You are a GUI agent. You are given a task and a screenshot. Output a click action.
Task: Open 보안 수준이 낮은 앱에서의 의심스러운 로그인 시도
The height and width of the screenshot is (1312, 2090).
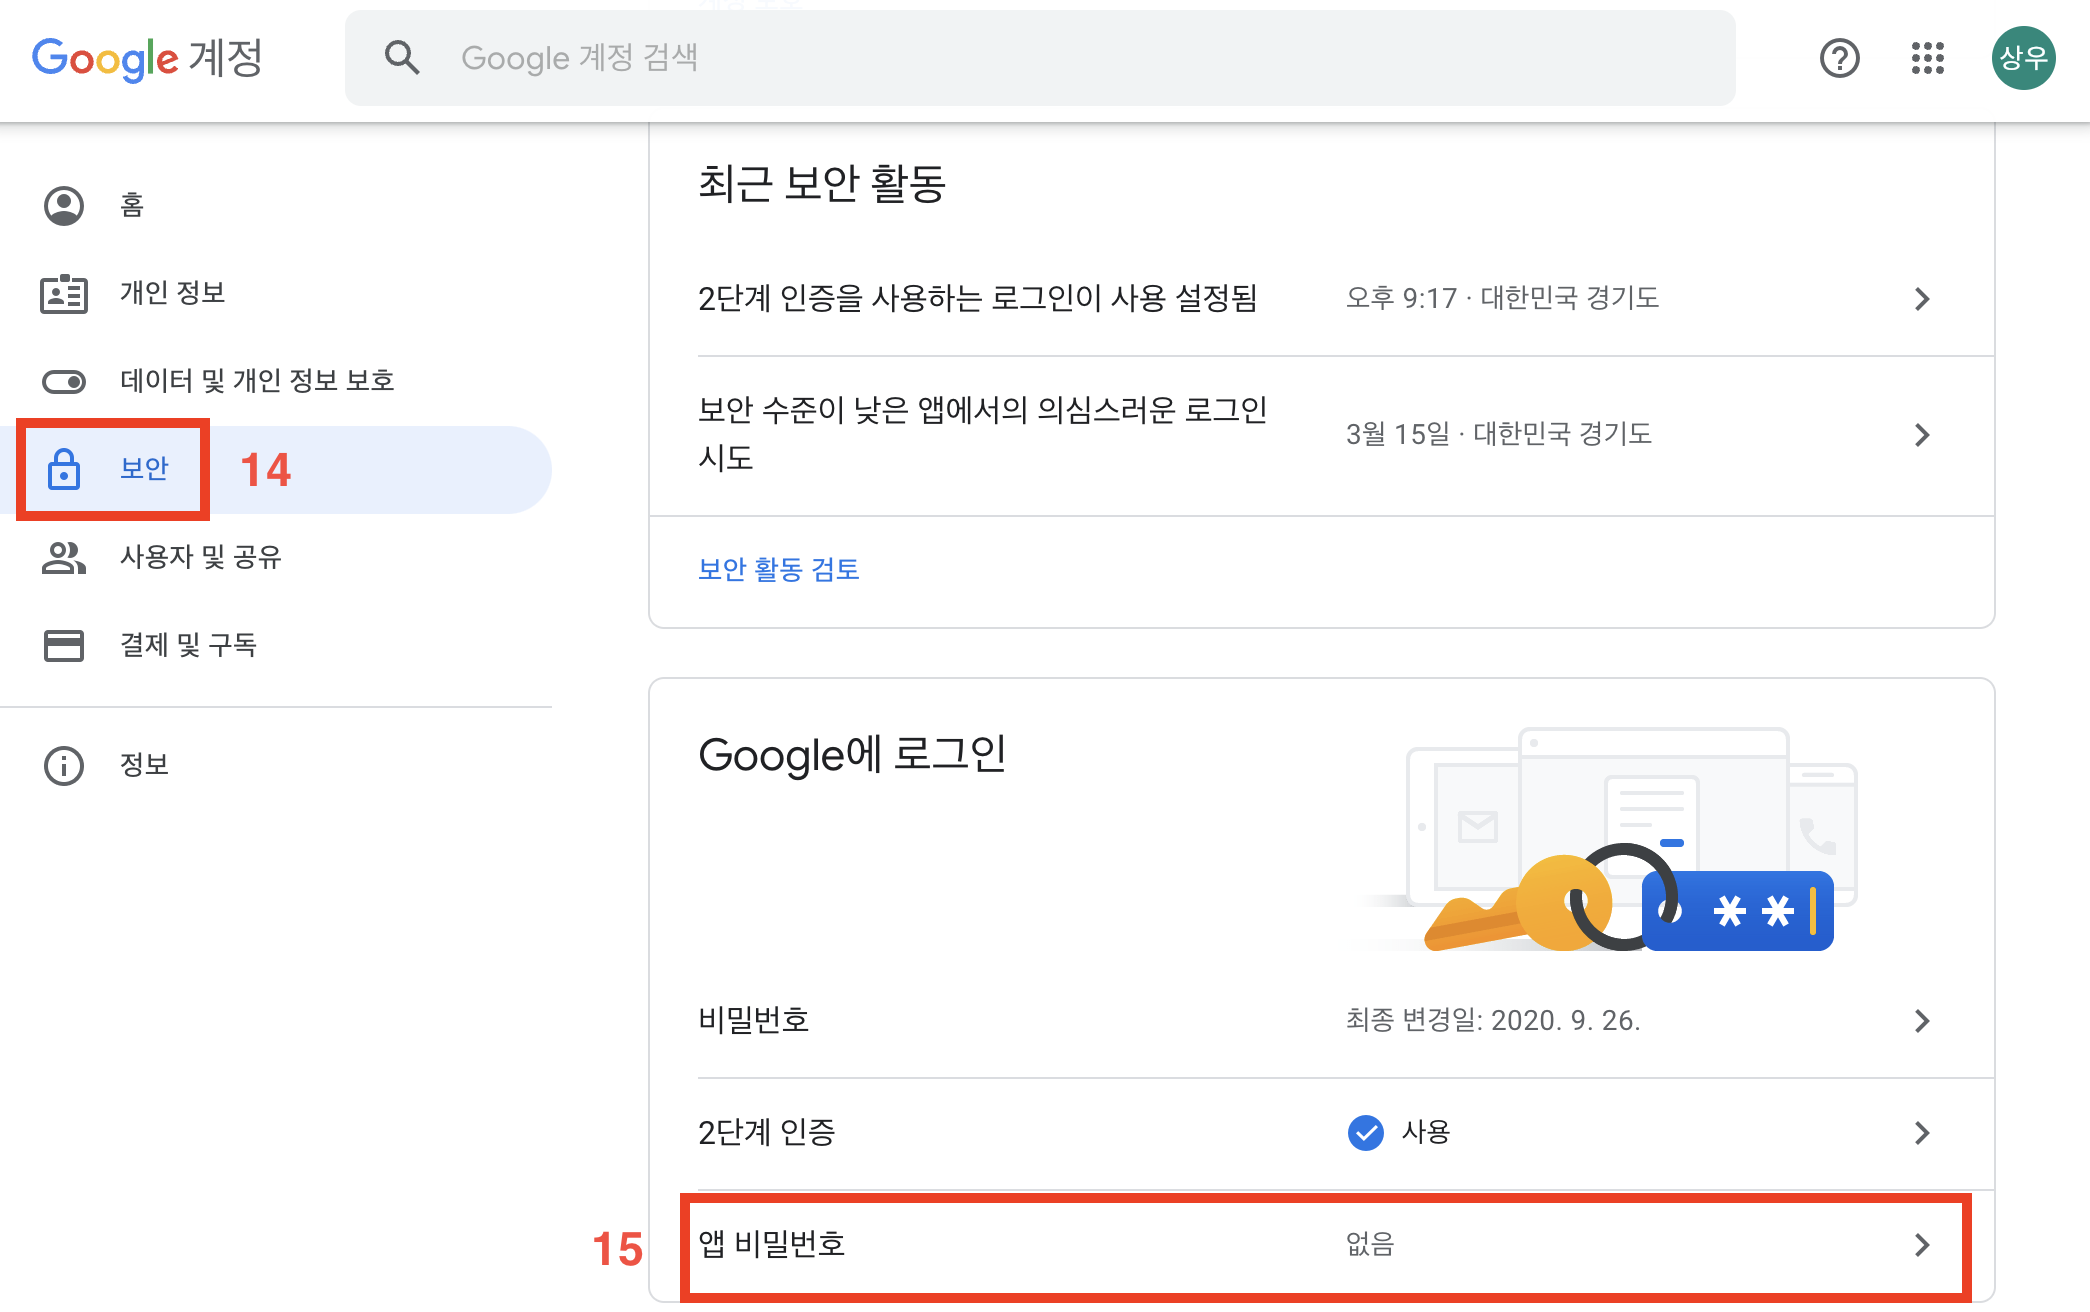point(1322,436)
